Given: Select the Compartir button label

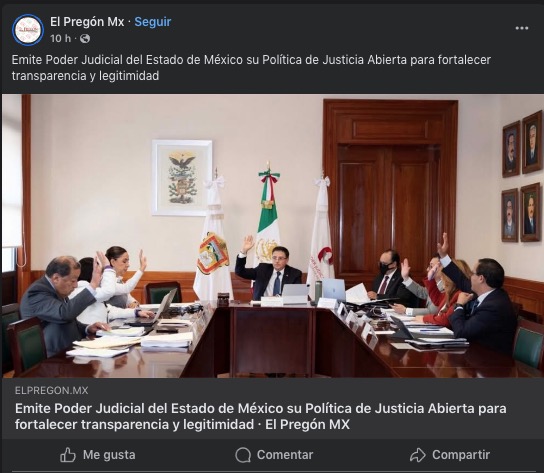Looking at the screenshot, I should pyautogui.click(x=461, y=455).
